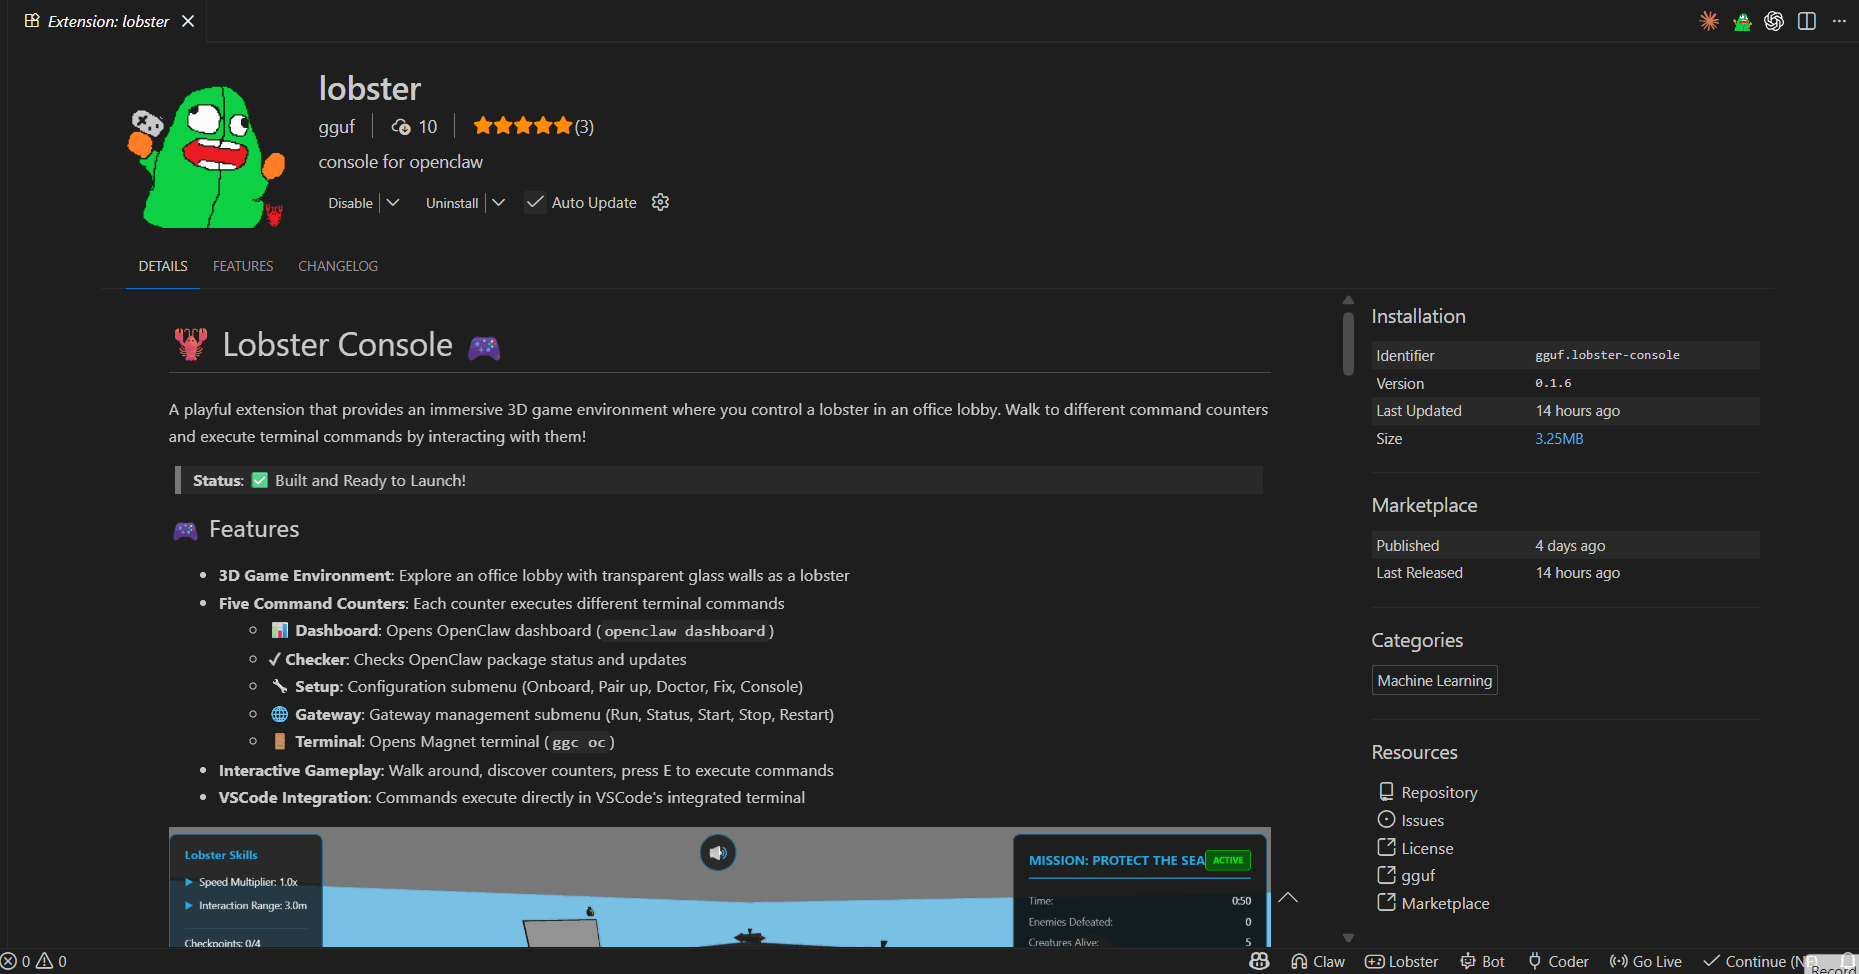Click the green status checkmark emoji
The image size is (1859, 974).
pos(260,480)
